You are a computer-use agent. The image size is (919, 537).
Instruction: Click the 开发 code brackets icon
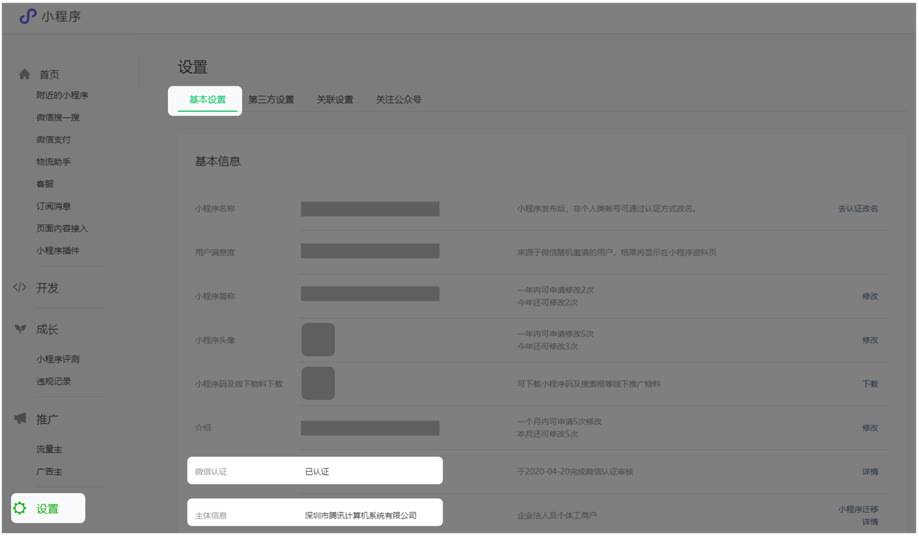pos(20,288)
